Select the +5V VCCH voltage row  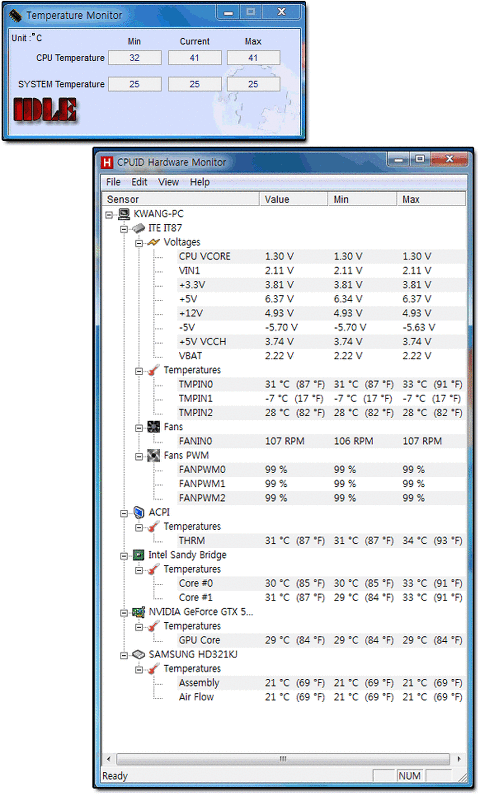[321, 342]
